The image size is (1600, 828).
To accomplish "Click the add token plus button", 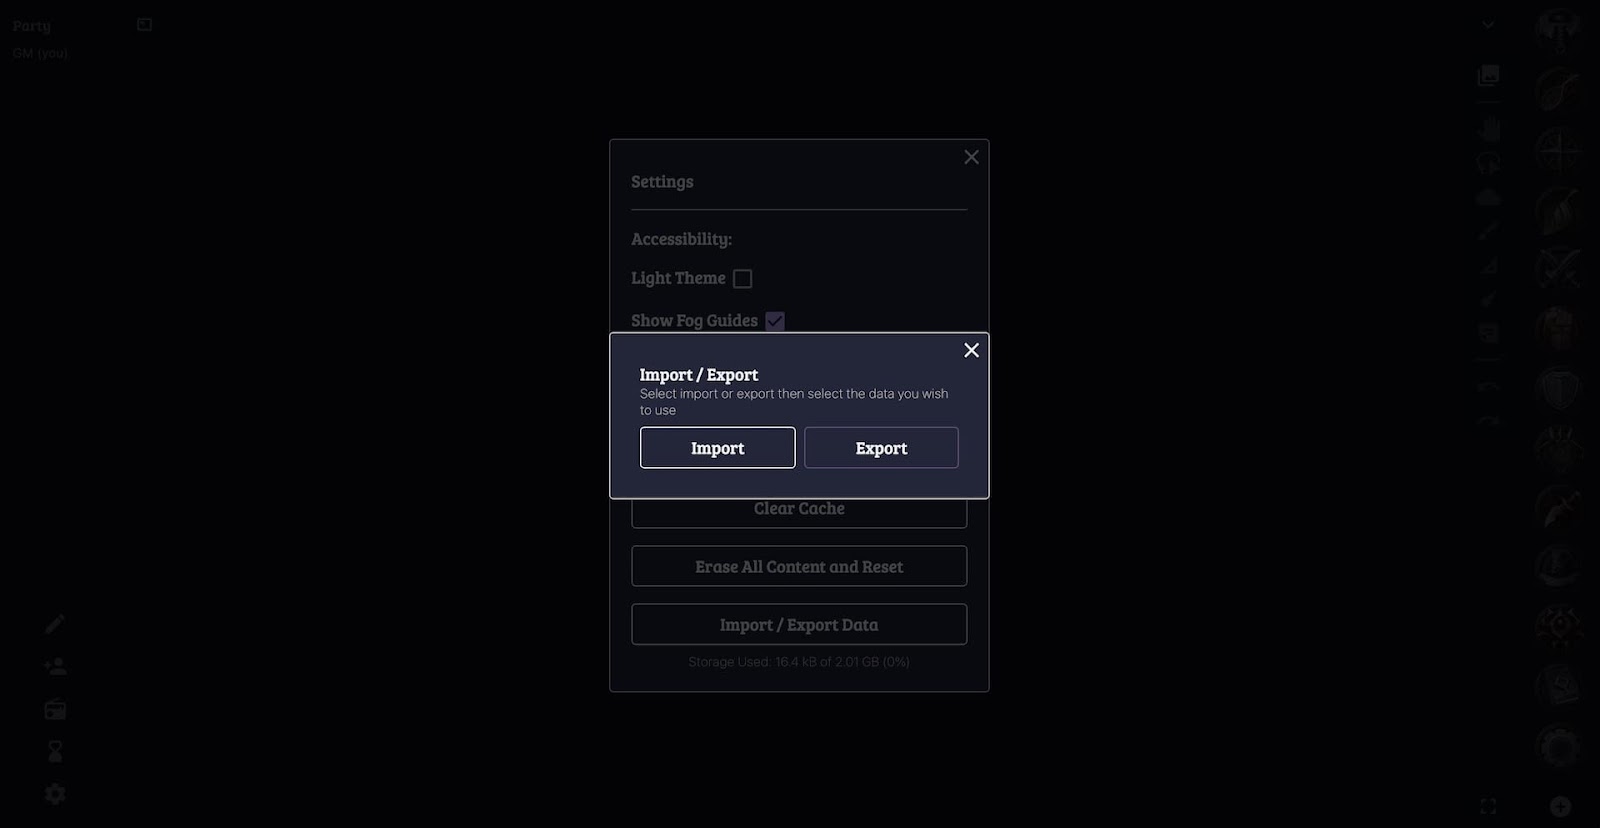I will 1560,806.
